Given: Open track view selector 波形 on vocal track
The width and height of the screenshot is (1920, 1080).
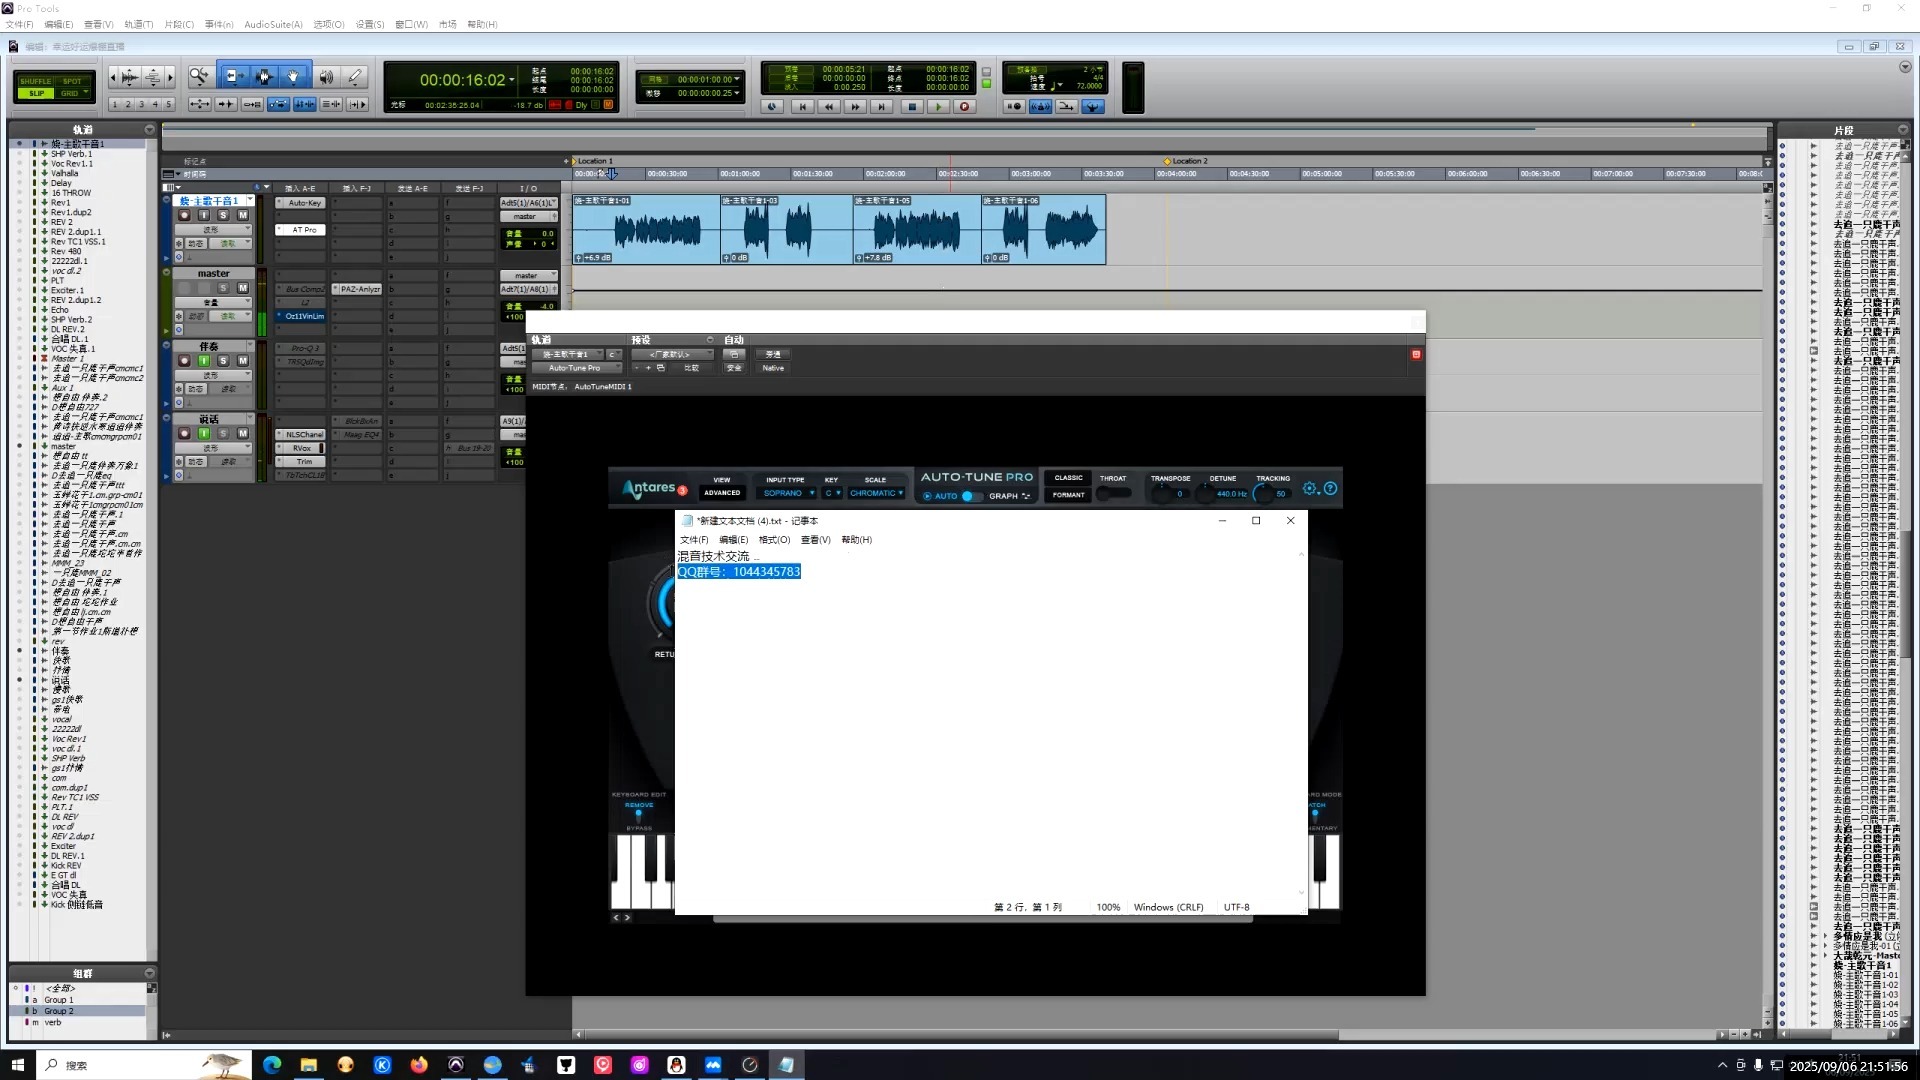Looking at the screenshot, I should click(213, 229).
